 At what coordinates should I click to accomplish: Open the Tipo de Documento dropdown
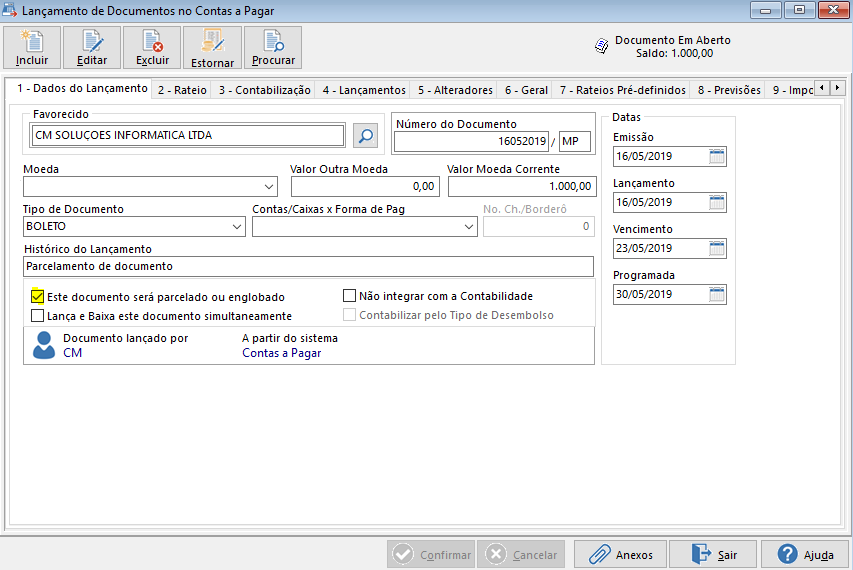click(x=237, y=226)
